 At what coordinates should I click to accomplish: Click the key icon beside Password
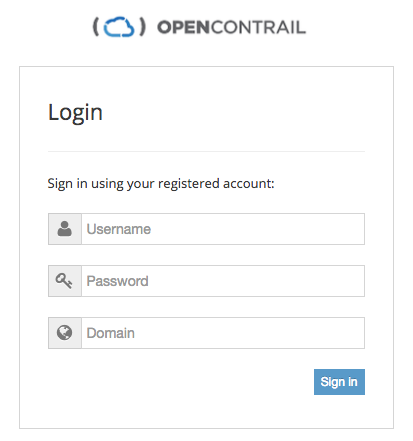(64, 281)
